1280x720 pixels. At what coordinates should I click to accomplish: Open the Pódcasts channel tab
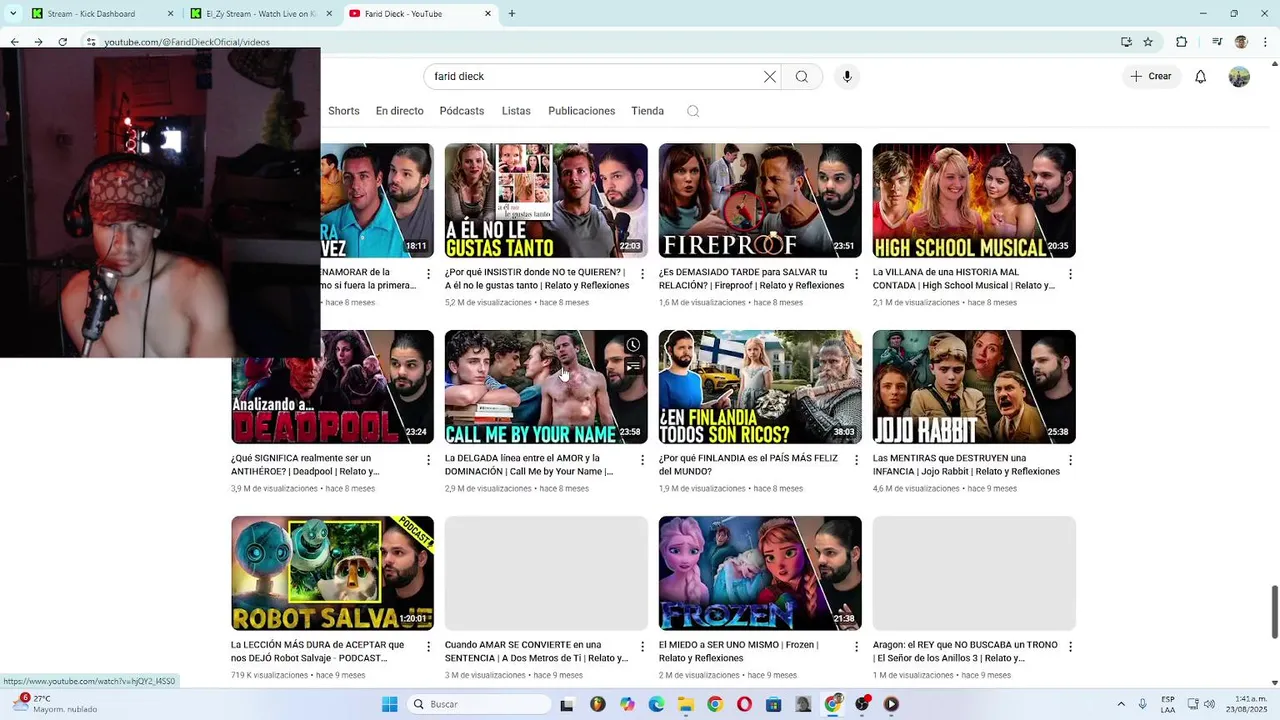(x=462, y=111)
